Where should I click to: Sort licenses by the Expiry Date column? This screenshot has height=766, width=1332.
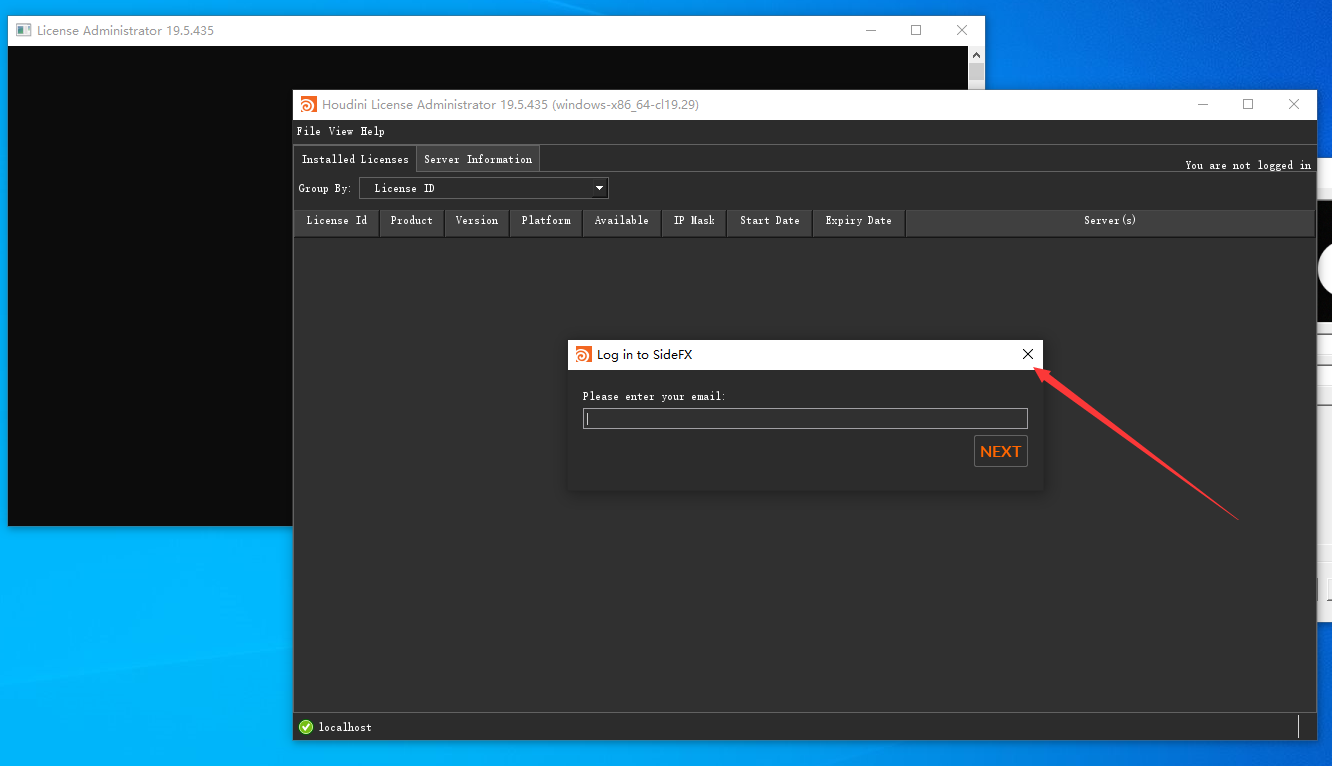click(858, 221)
